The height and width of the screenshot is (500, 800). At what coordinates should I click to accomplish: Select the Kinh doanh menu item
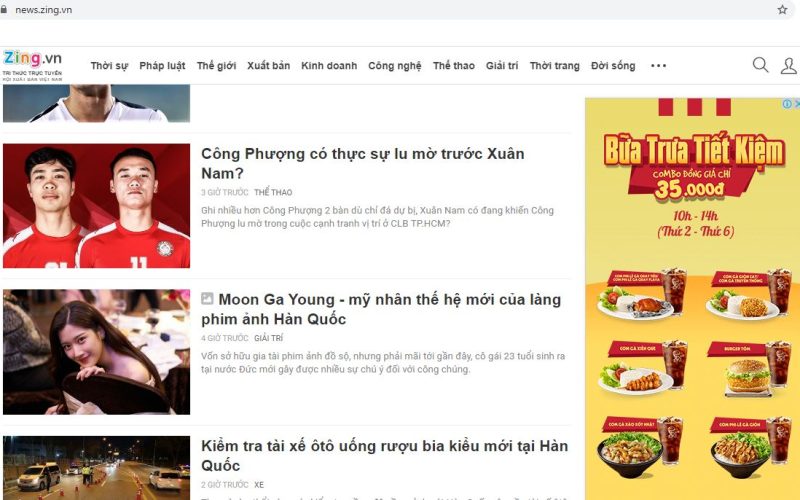tap(329, 66)
